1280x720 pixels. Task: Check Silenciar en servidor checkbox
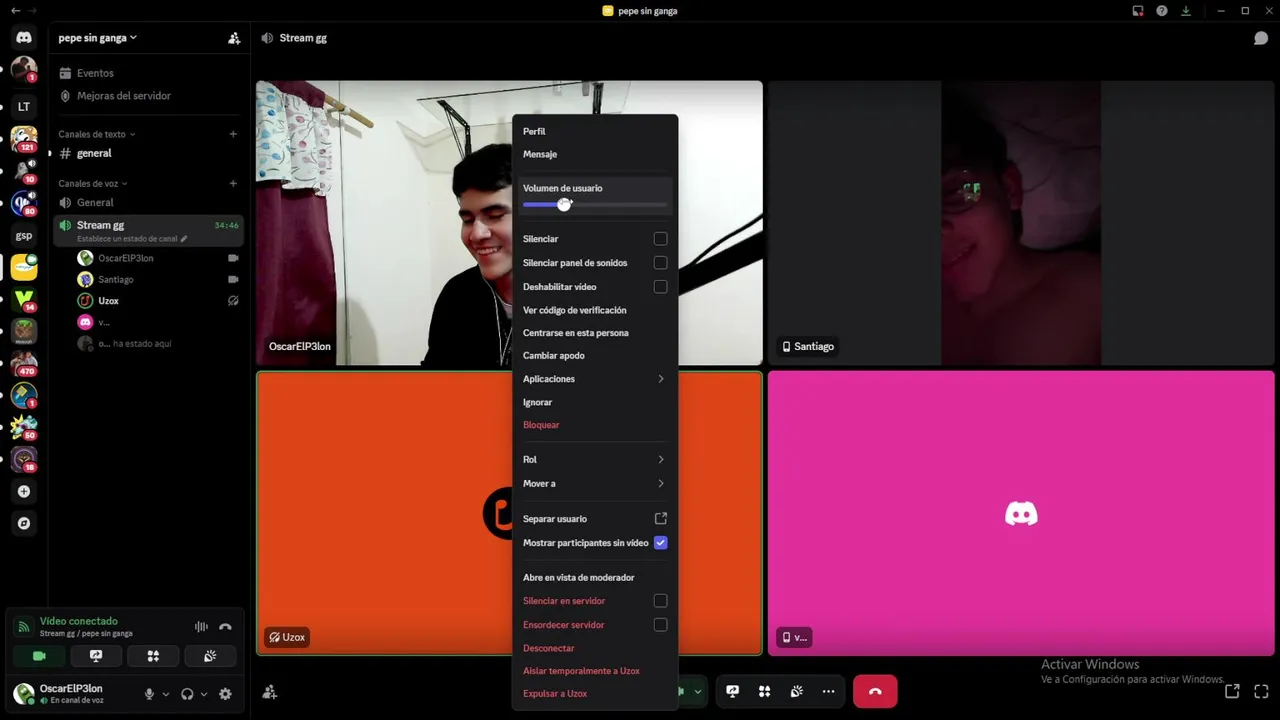[660, 601]
